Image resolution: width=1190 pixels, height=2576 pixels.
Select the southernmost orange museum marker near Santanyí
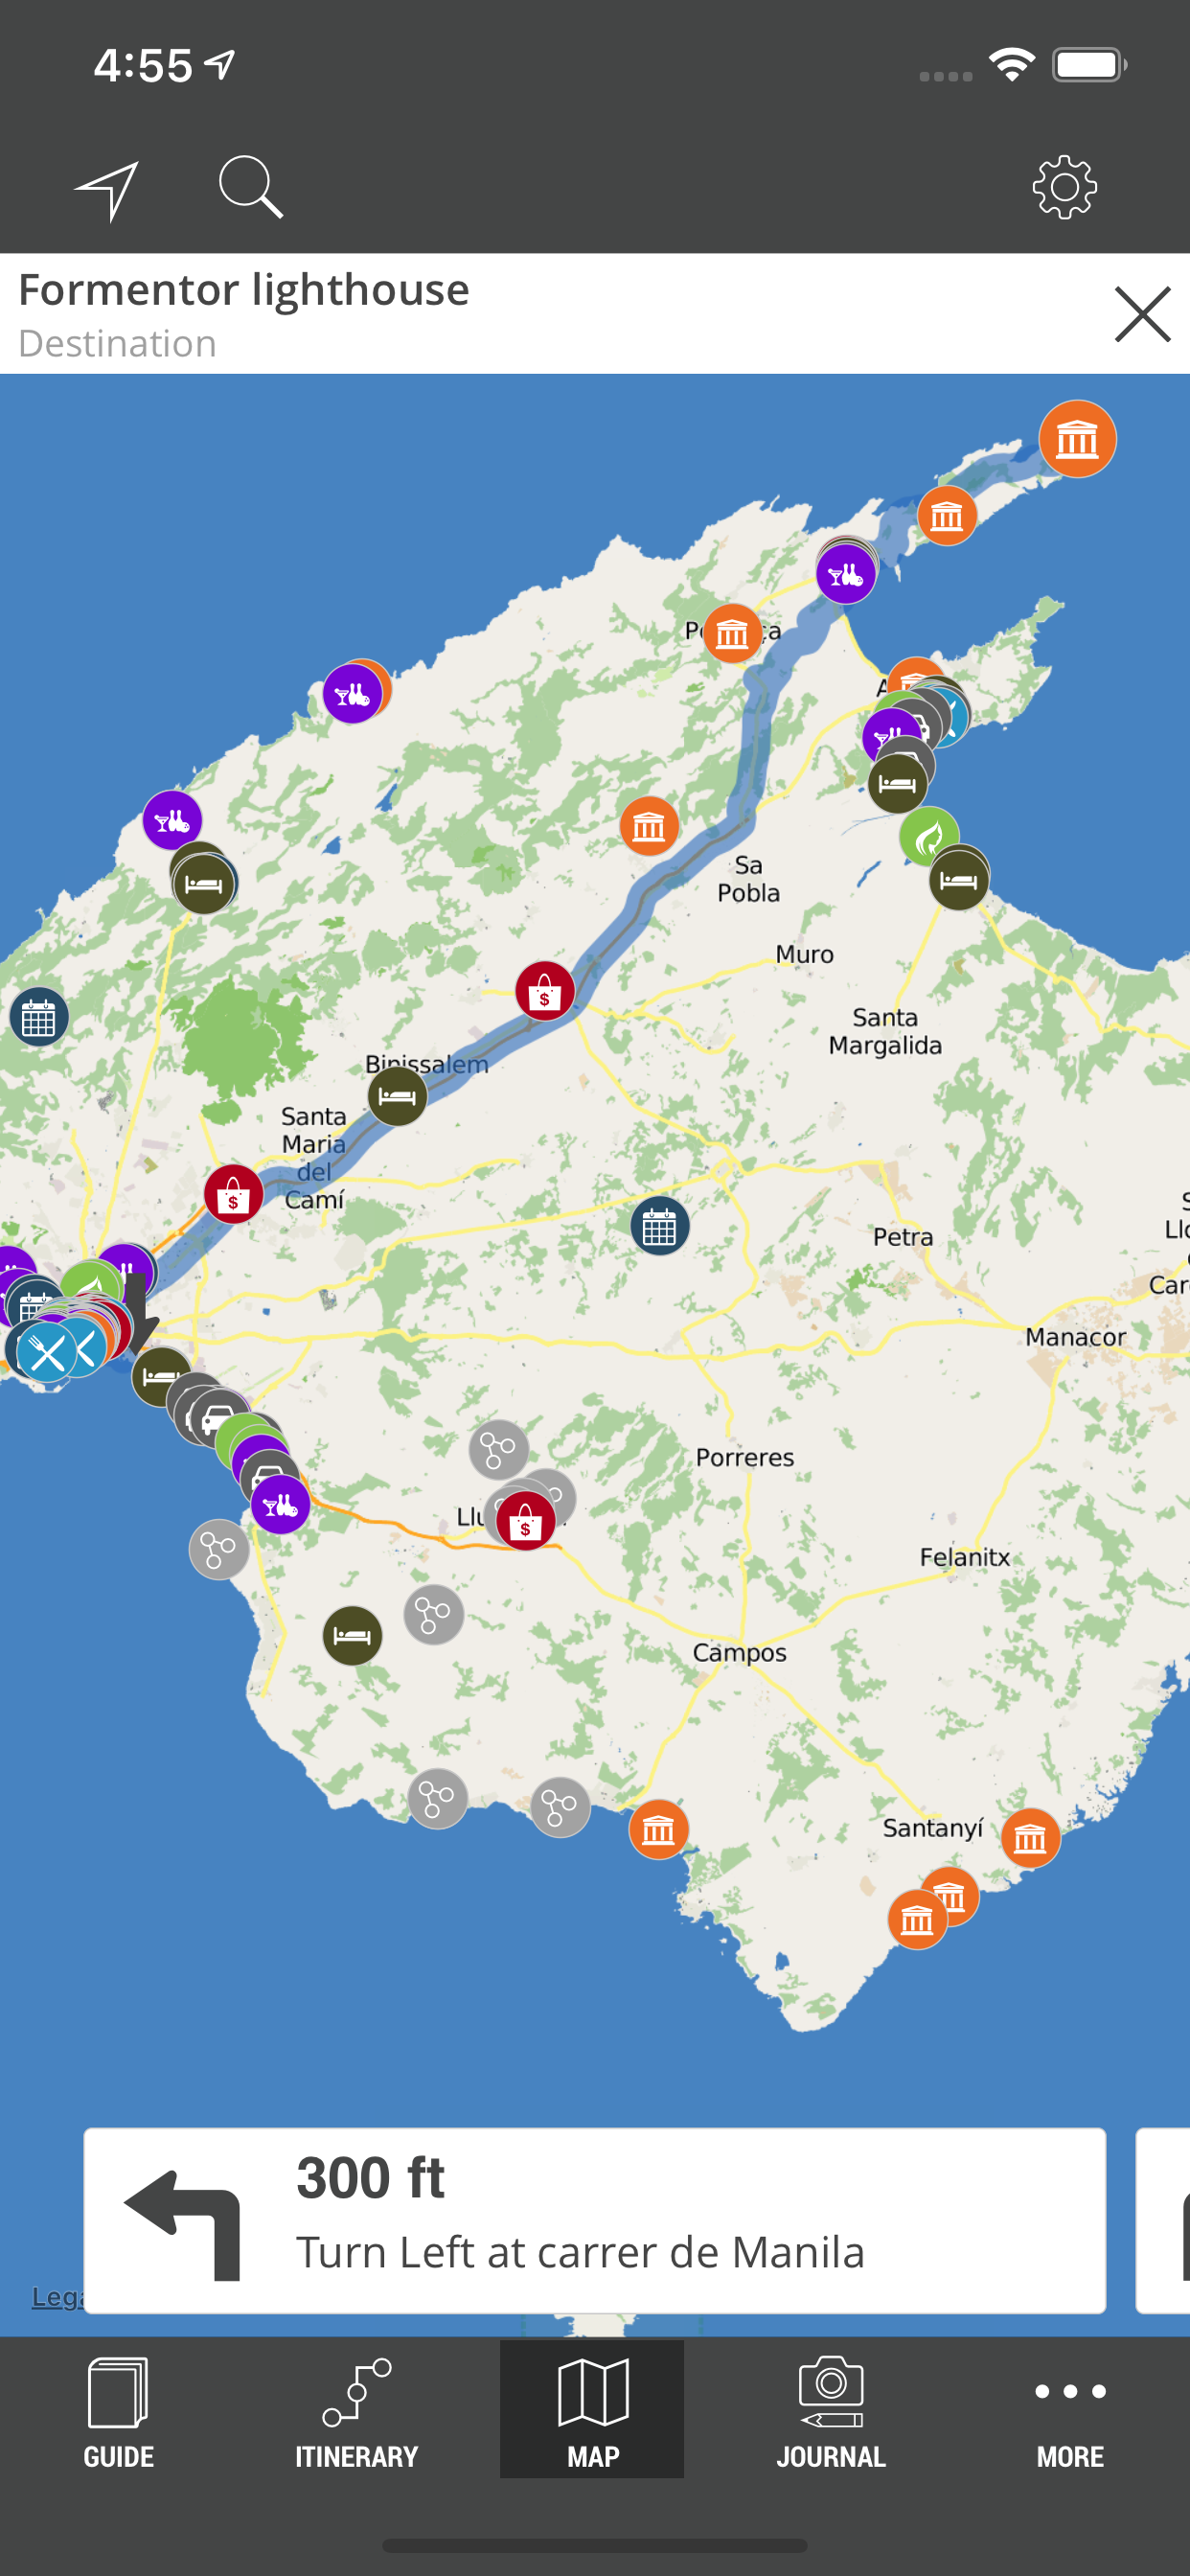(917, 1919)
